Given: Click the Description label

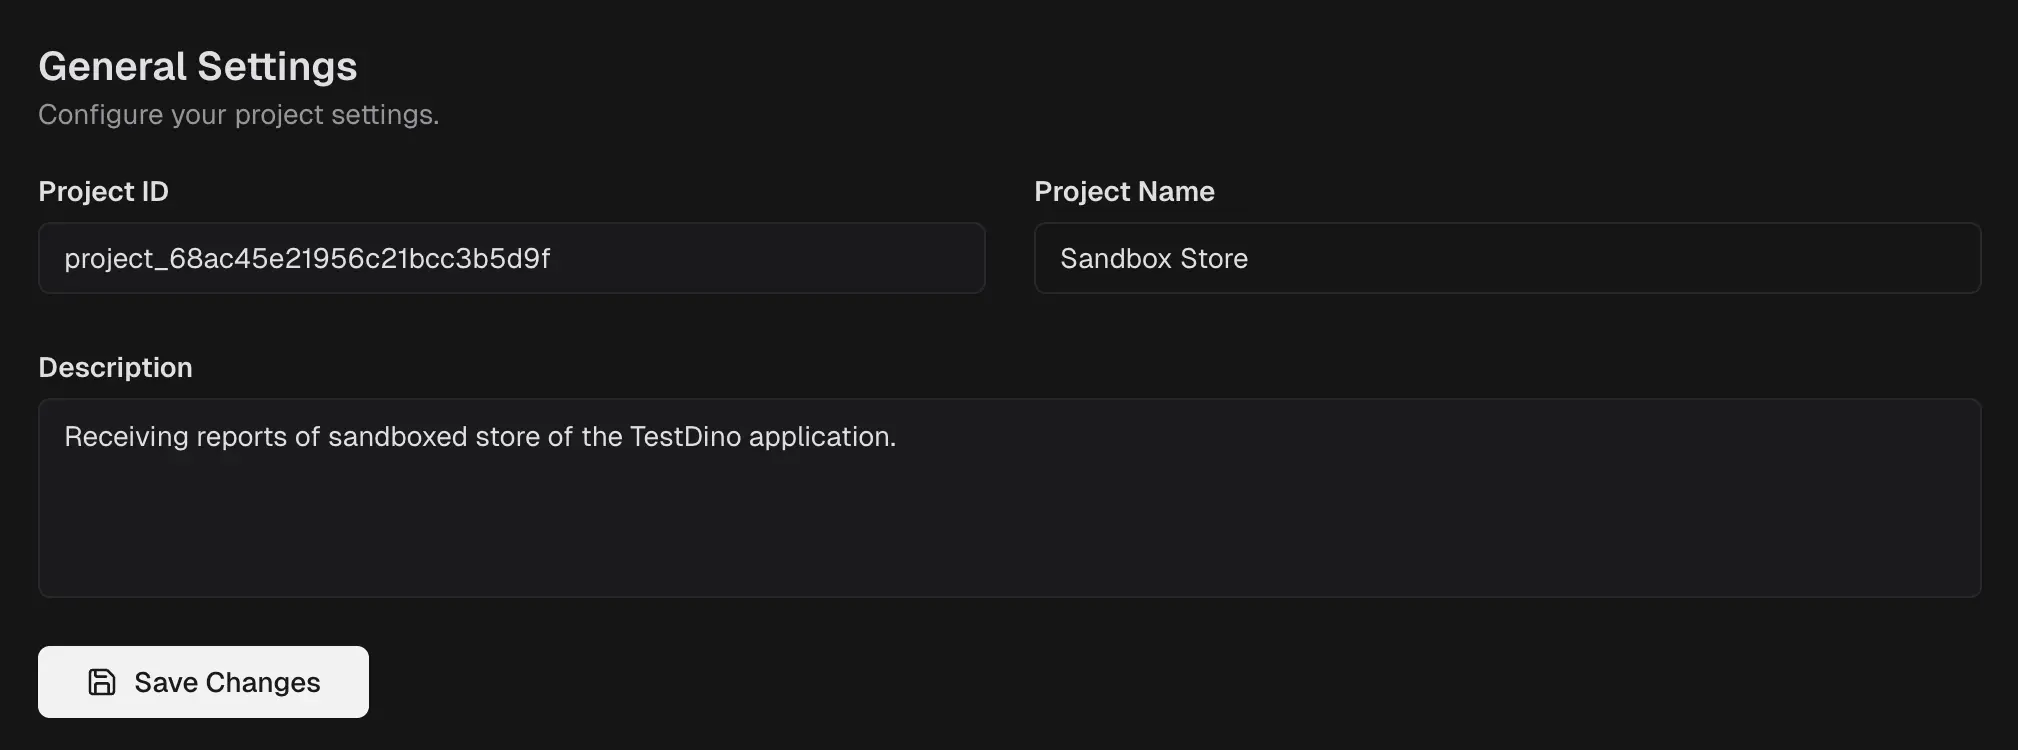Looking at the screenshot, I should pyautogui.click(x=115, y=367).
